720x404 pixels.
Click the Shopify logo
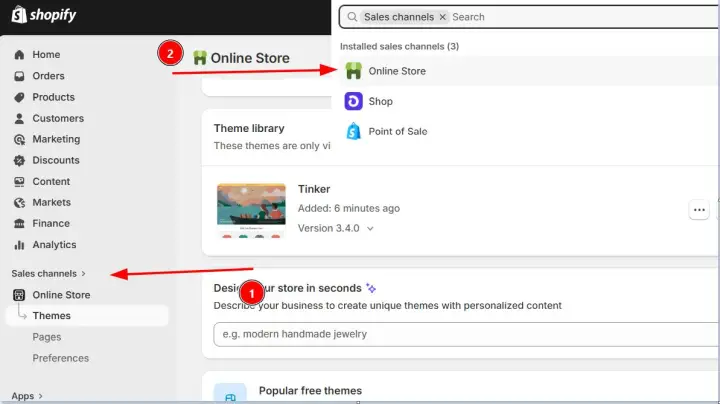[x=41, y=15]
